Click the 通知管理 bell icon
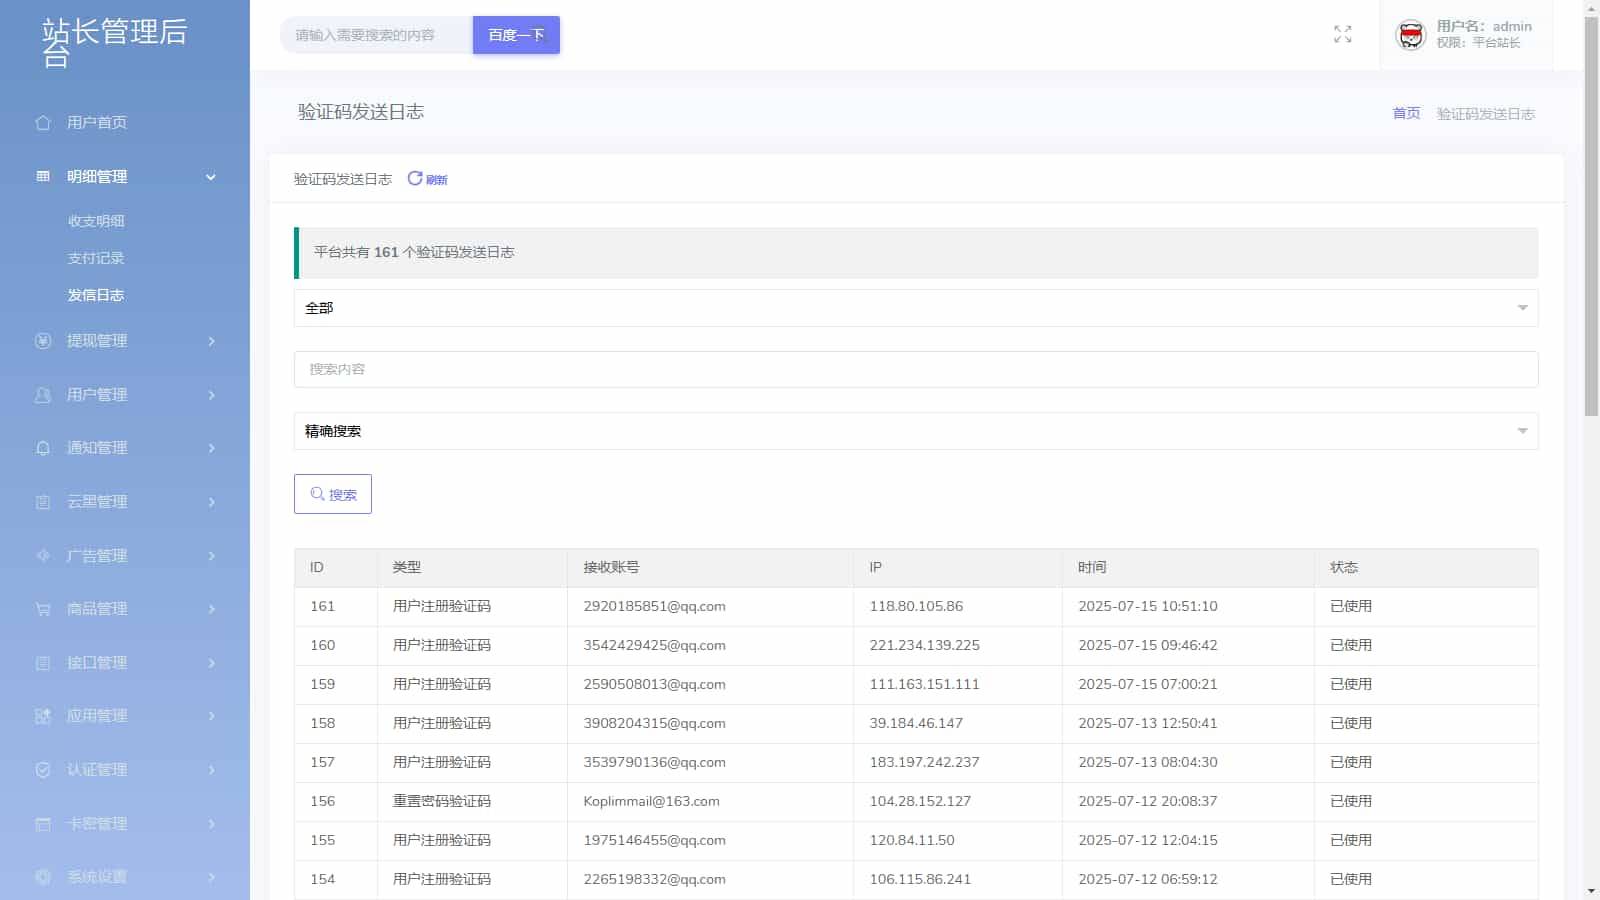The height and width of the screenshot is (900, 1600). pos(43,448)
